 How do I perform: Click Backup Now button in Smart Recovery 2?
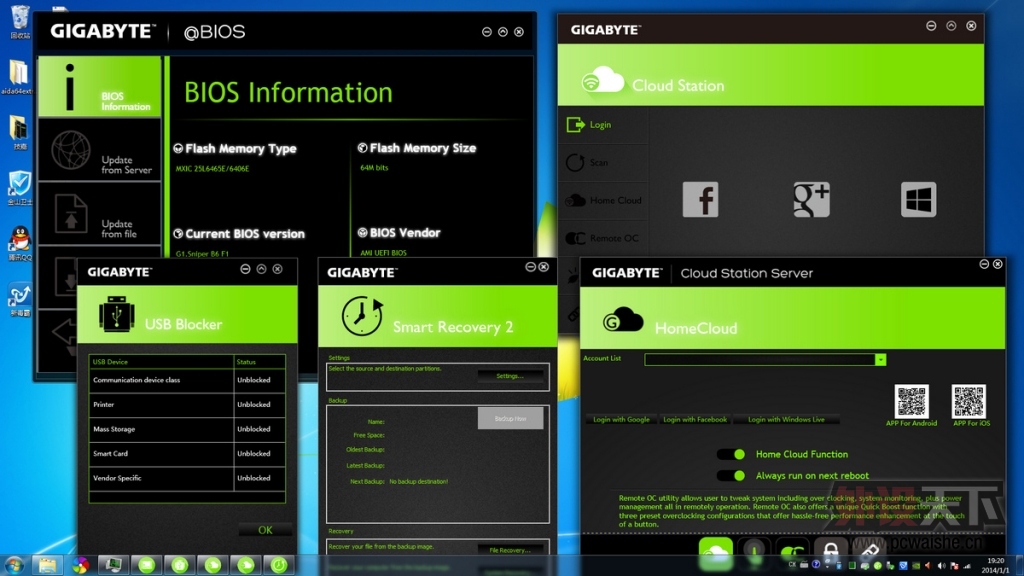coord(510,419)
